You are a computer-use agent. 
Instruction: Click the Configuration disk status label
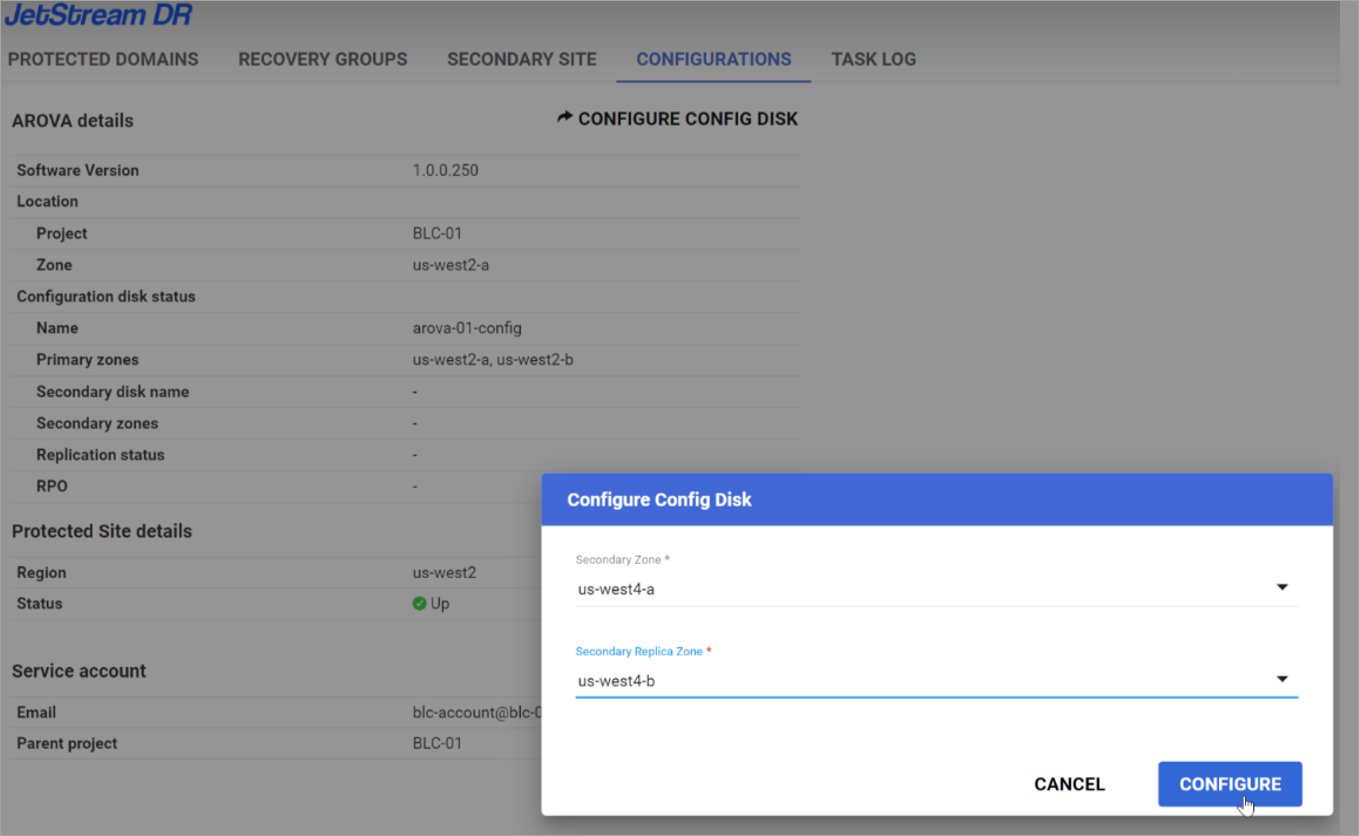[x=106, y=296]
